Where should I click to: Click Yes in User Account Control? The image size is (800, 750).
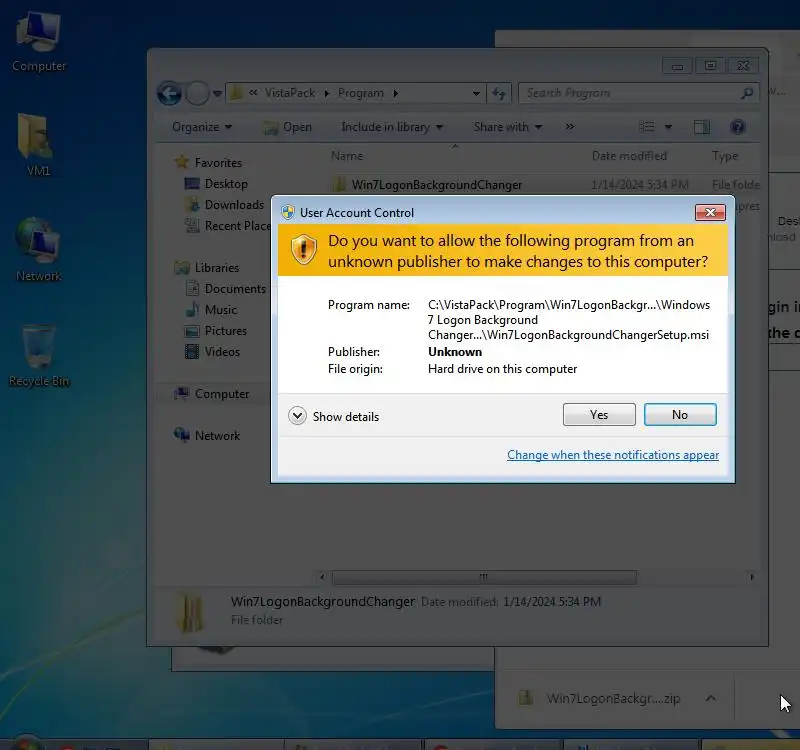[599, 414]
